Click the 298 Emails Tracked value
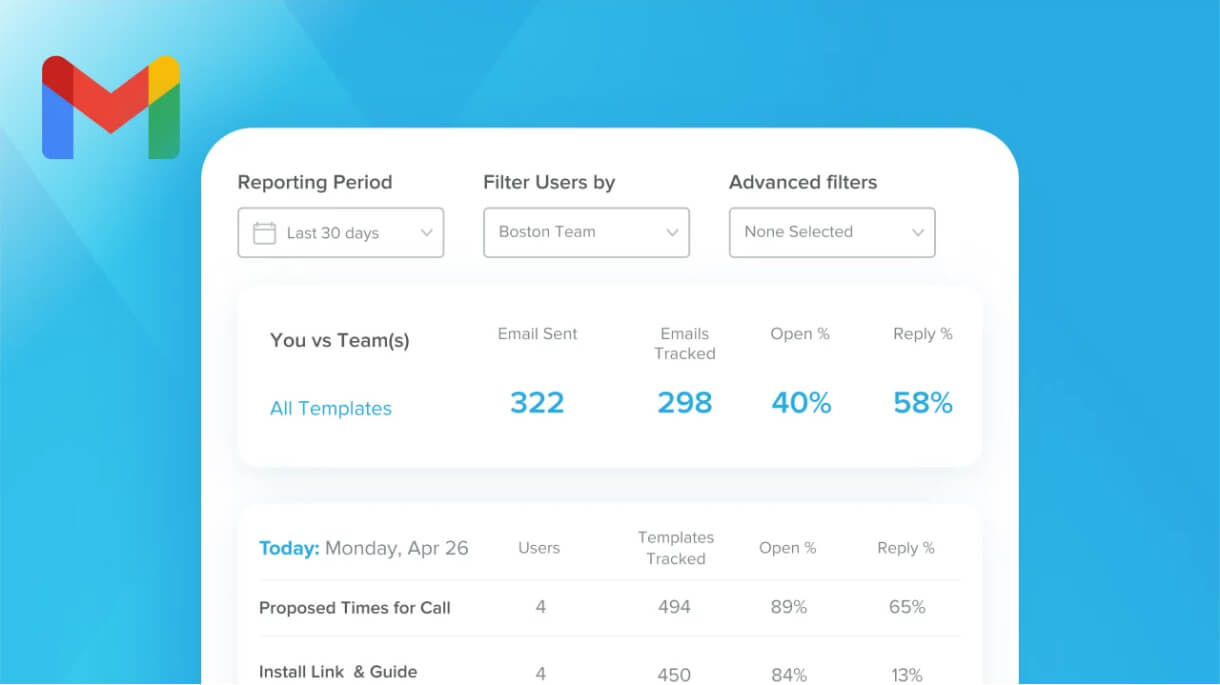The height and width of the screenshot is (685, 1220). click(x=685, y=403)
